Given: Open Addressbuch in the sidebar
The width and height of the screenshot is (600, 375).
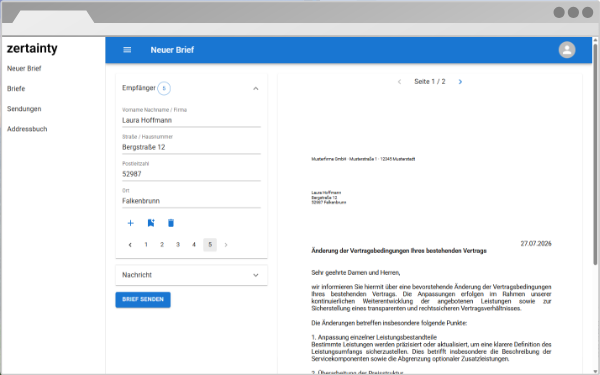Looking at the screenshot, I should click(27, 129).
